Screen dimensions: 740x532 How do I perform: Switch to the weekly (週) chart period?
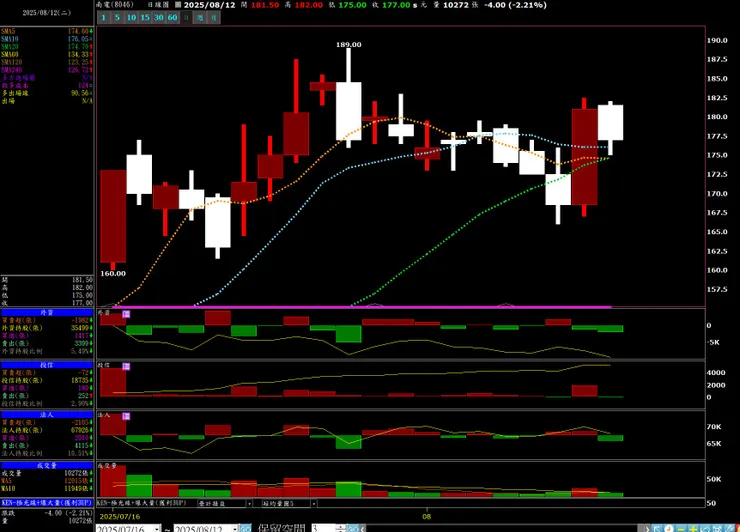click(200, 17)
